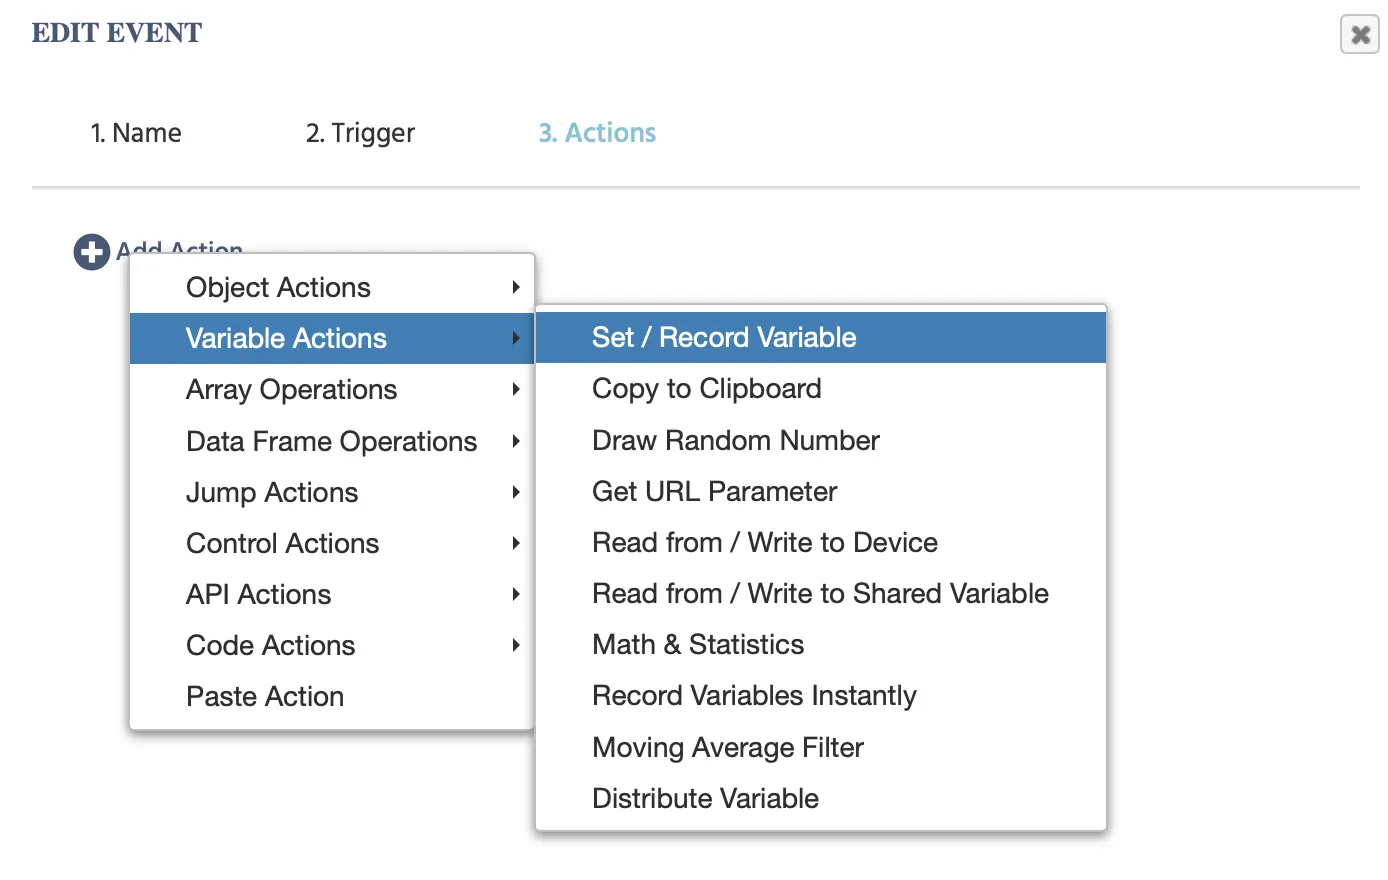Select Copy to Clipboard action
This screenshot has height=880, width=1388.
(x=706, y=389)
